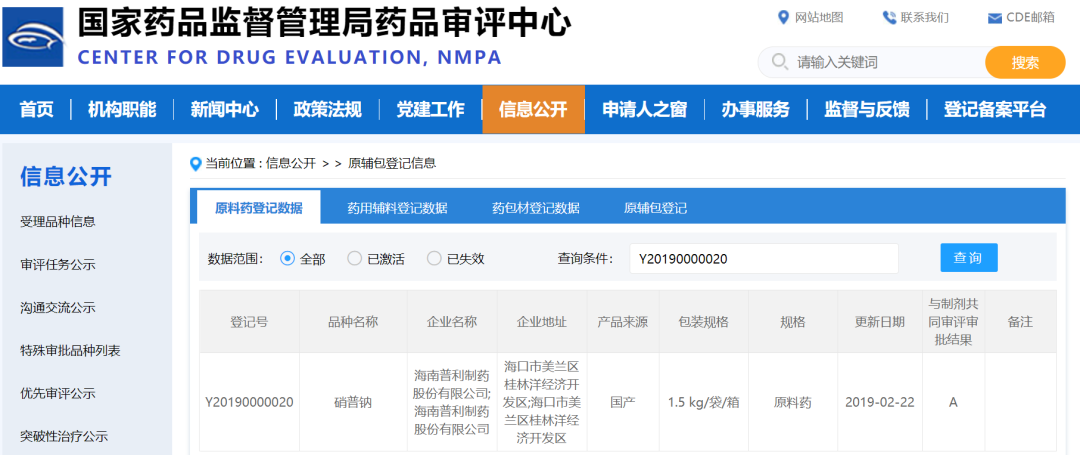
Task: Click the CDE logo icon
Action: [x=36, y=36]
